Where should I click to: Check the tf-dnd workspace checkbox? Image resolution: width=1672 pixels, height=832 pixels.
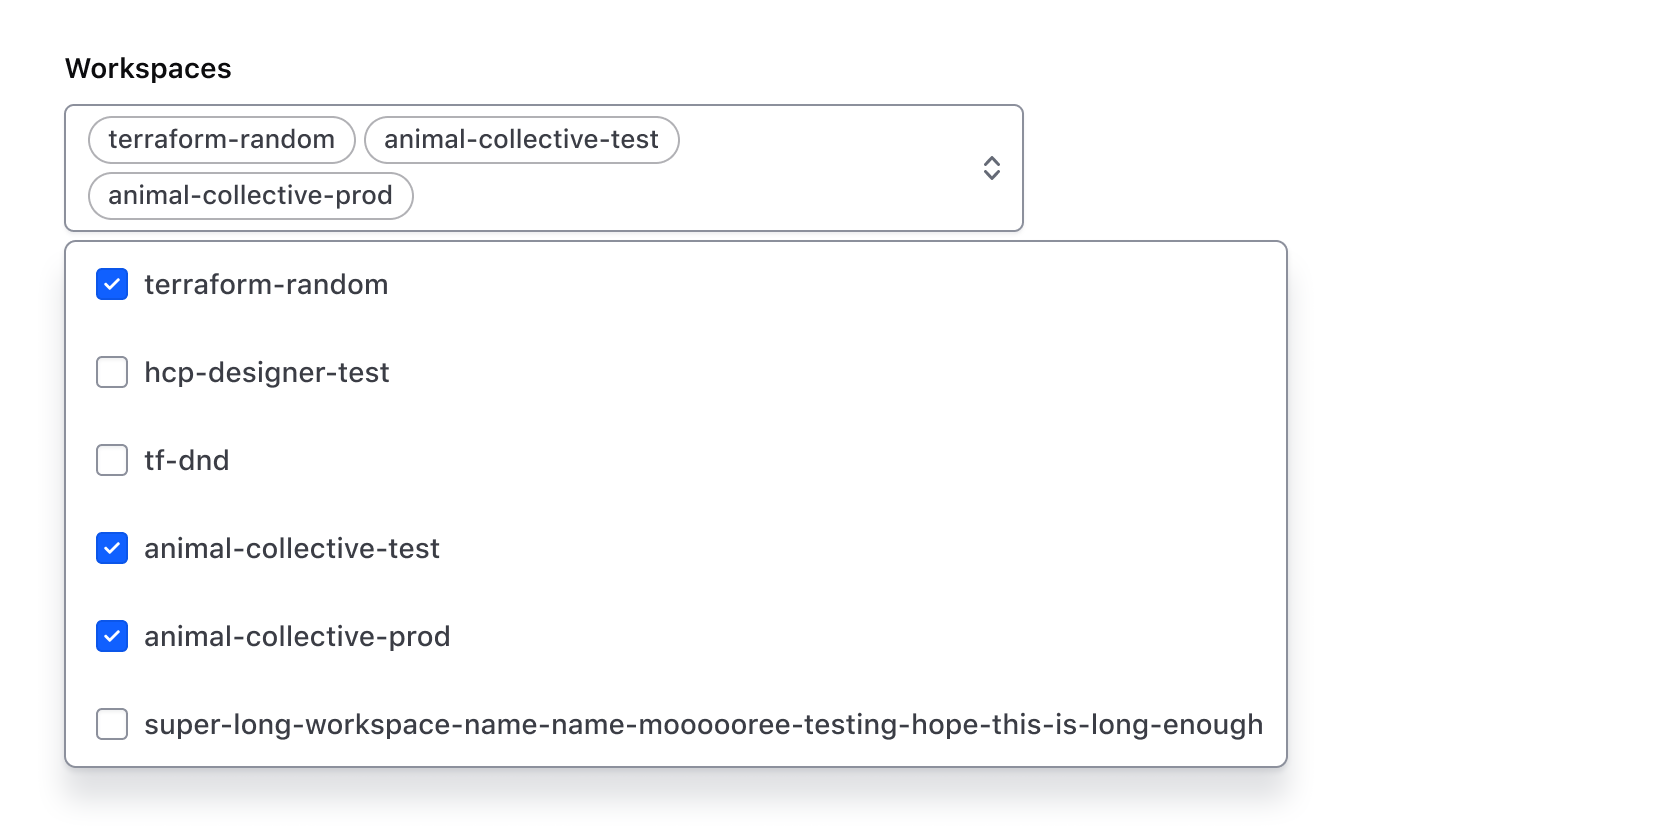click(111, 460)
